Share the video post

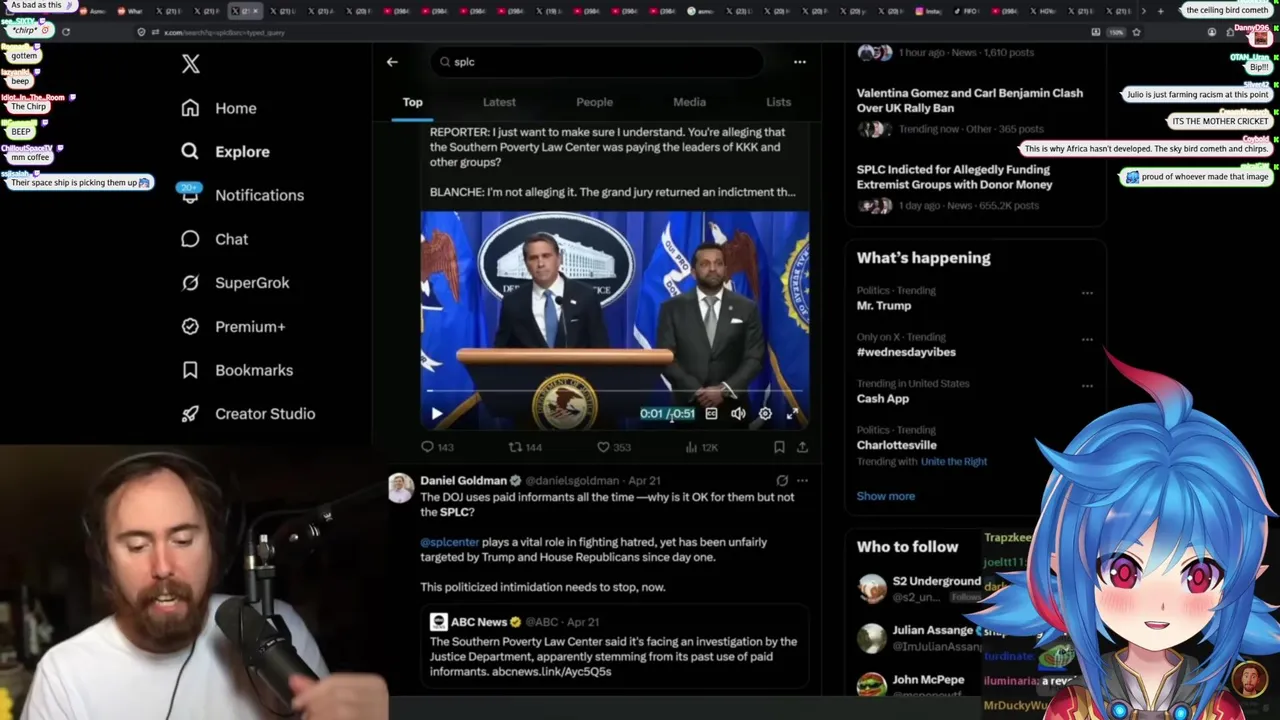click(802, 448)
